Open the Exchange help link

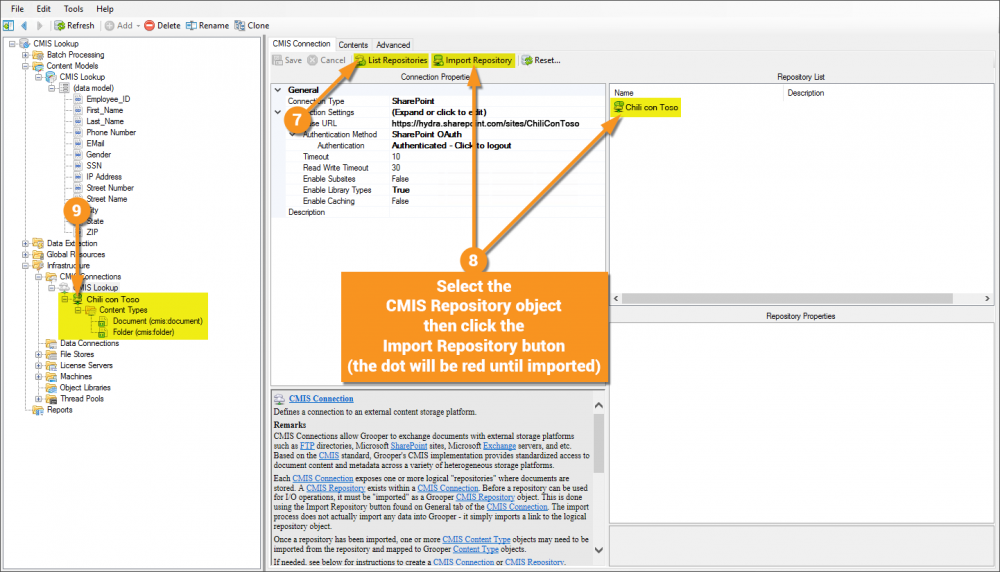click(499, 446)
